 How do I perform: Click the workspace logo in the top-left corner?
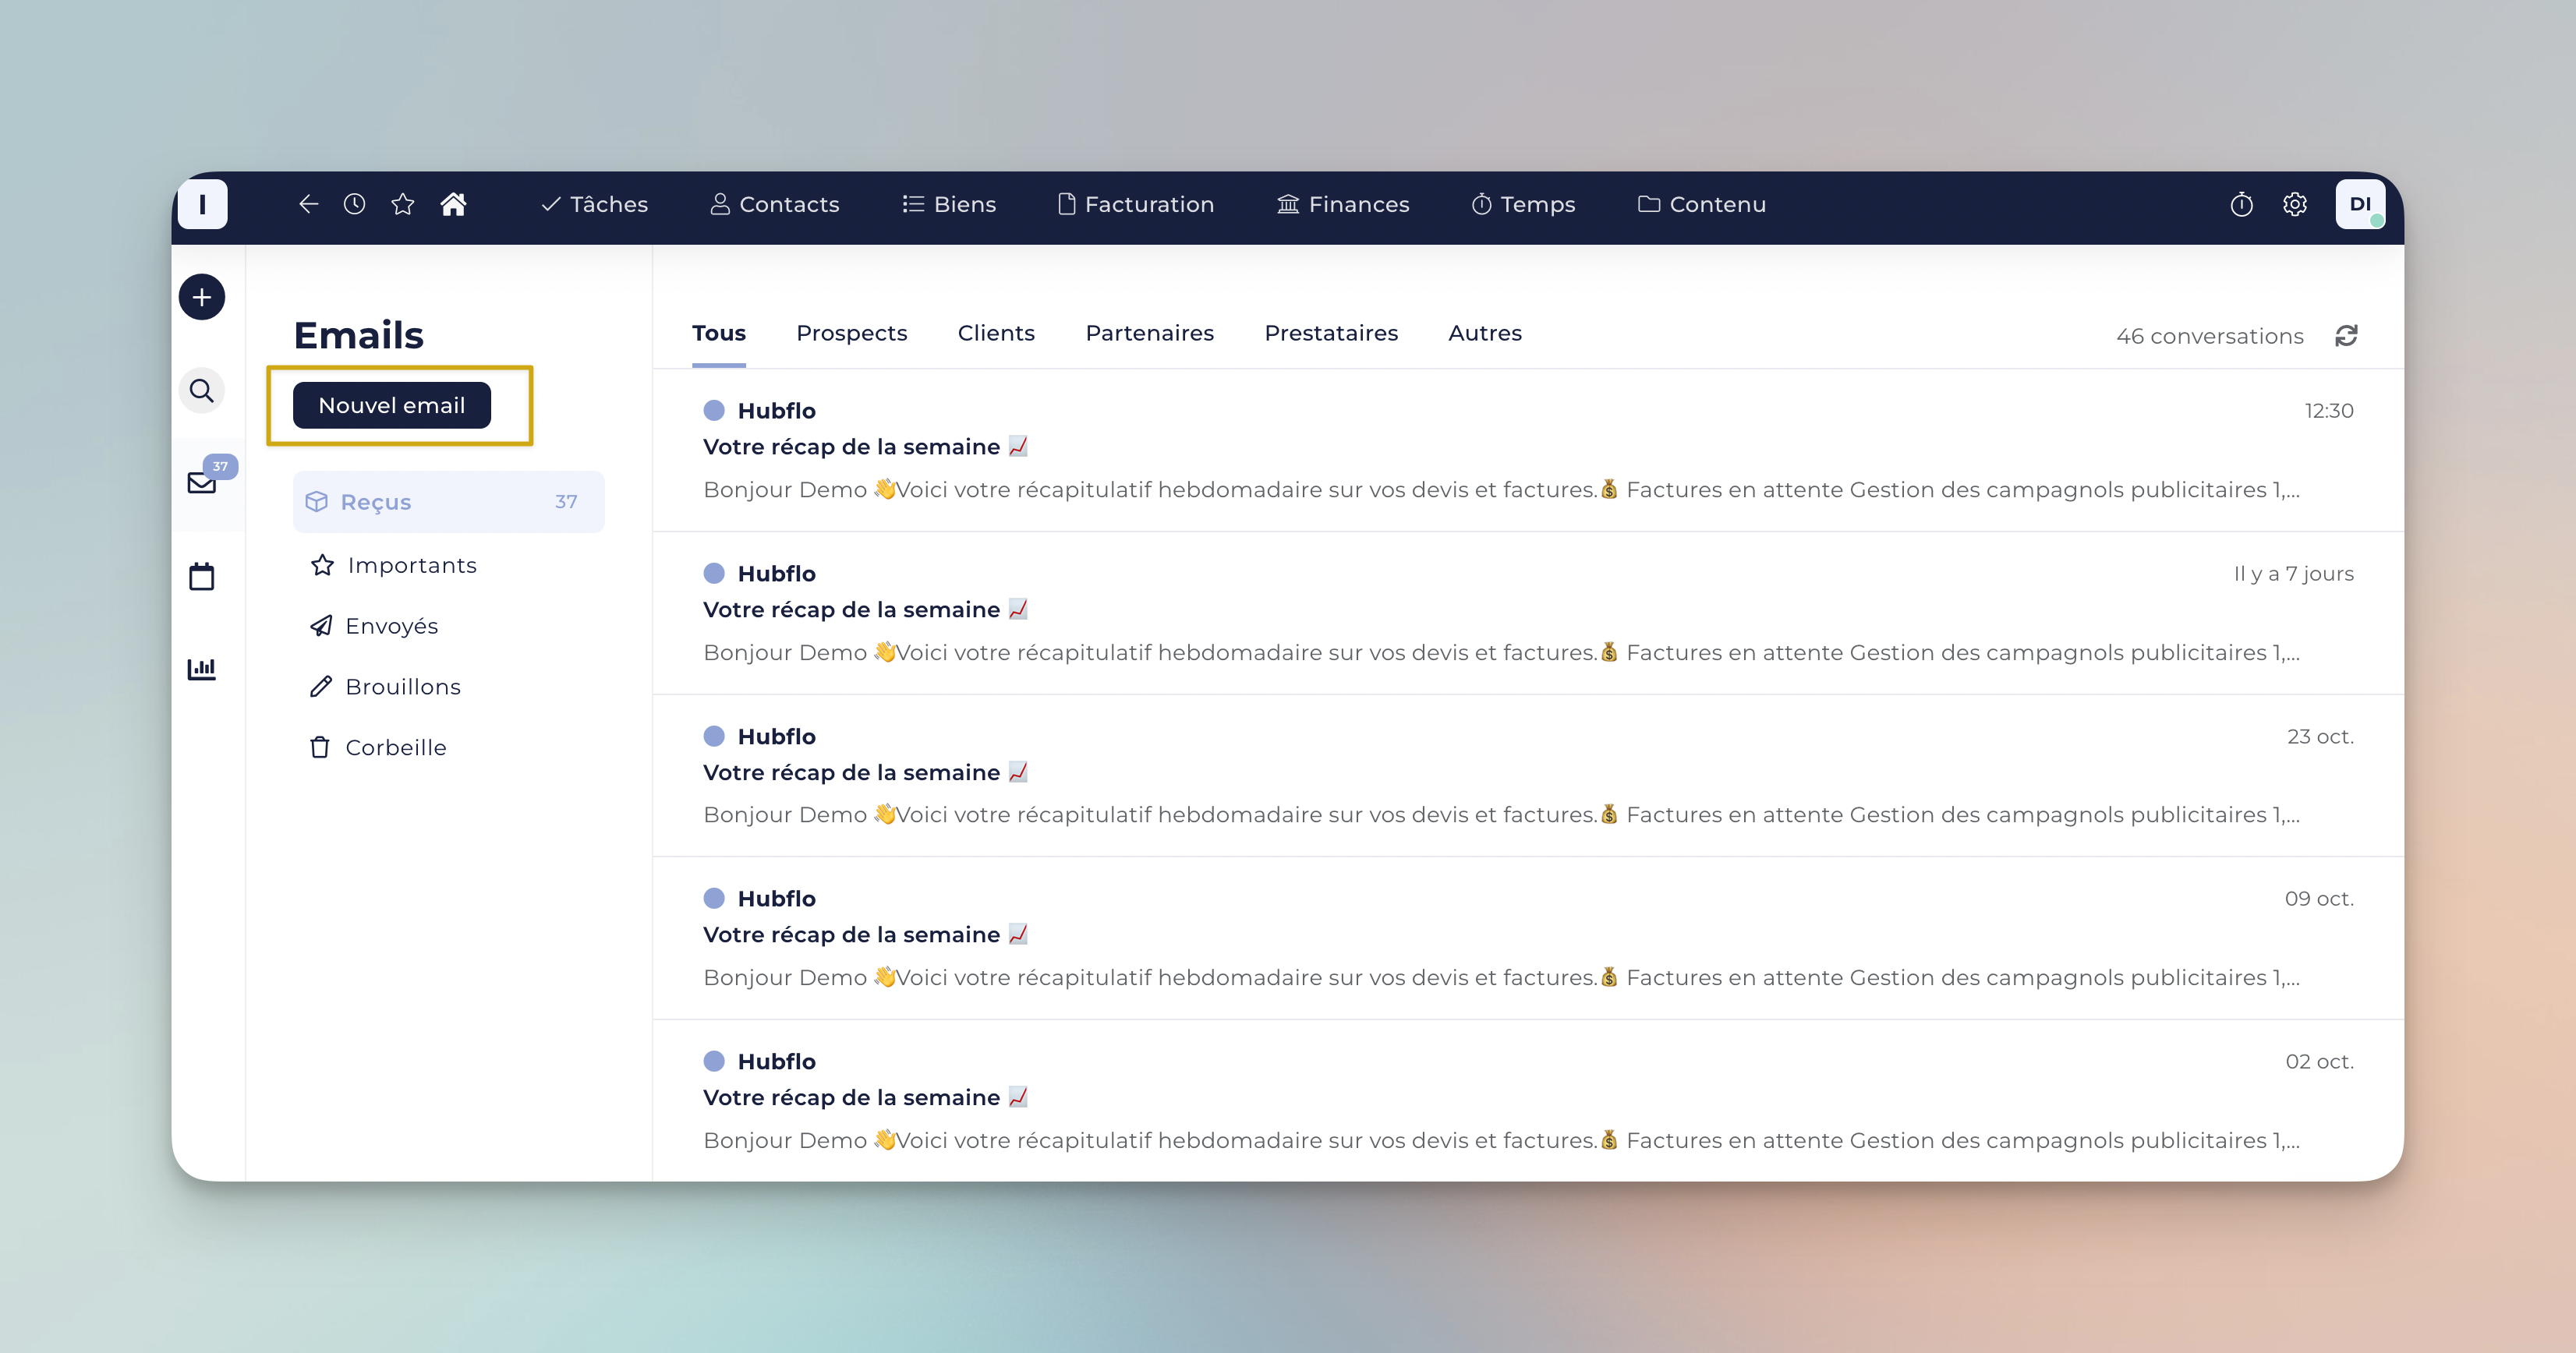click(202, 204)
